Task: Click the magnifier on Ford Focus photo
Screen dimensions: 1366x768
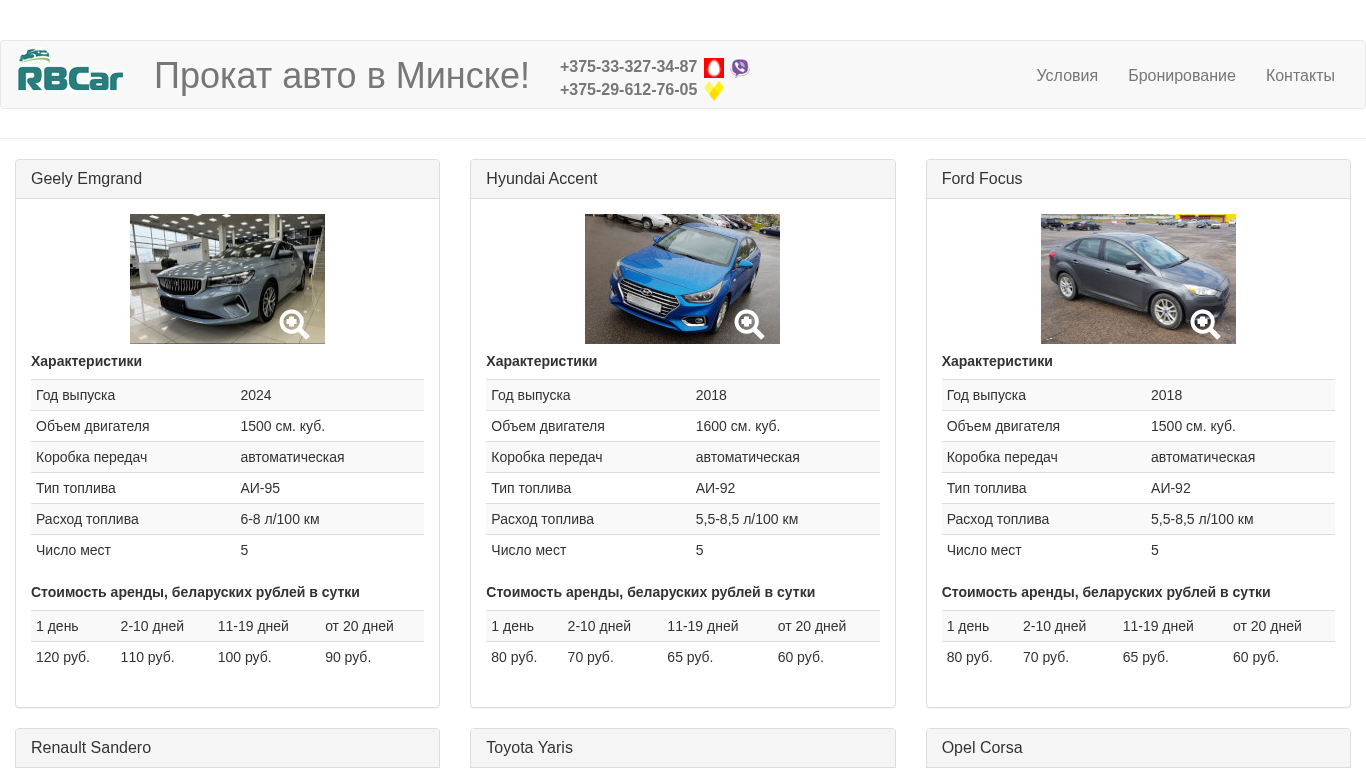Action: [1205, 324]
